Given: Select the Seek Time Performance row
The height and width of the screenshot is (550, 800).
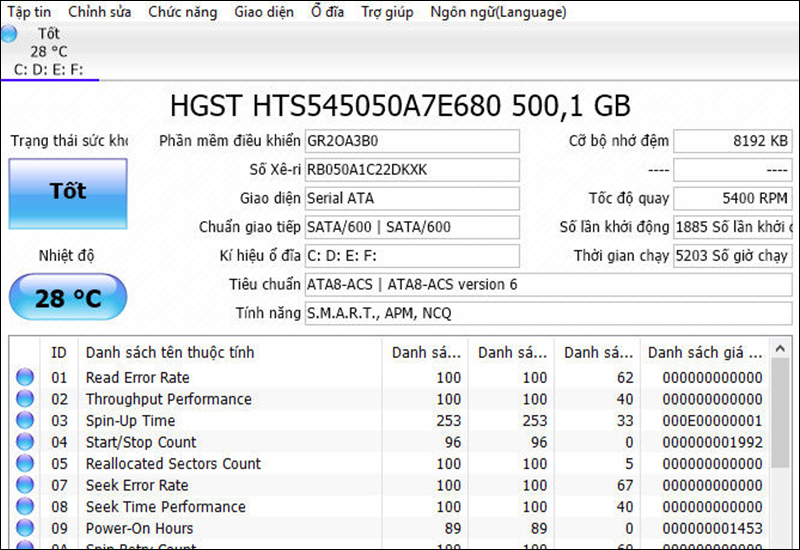Looking at the screenshot, I should (x=390, y=506).
